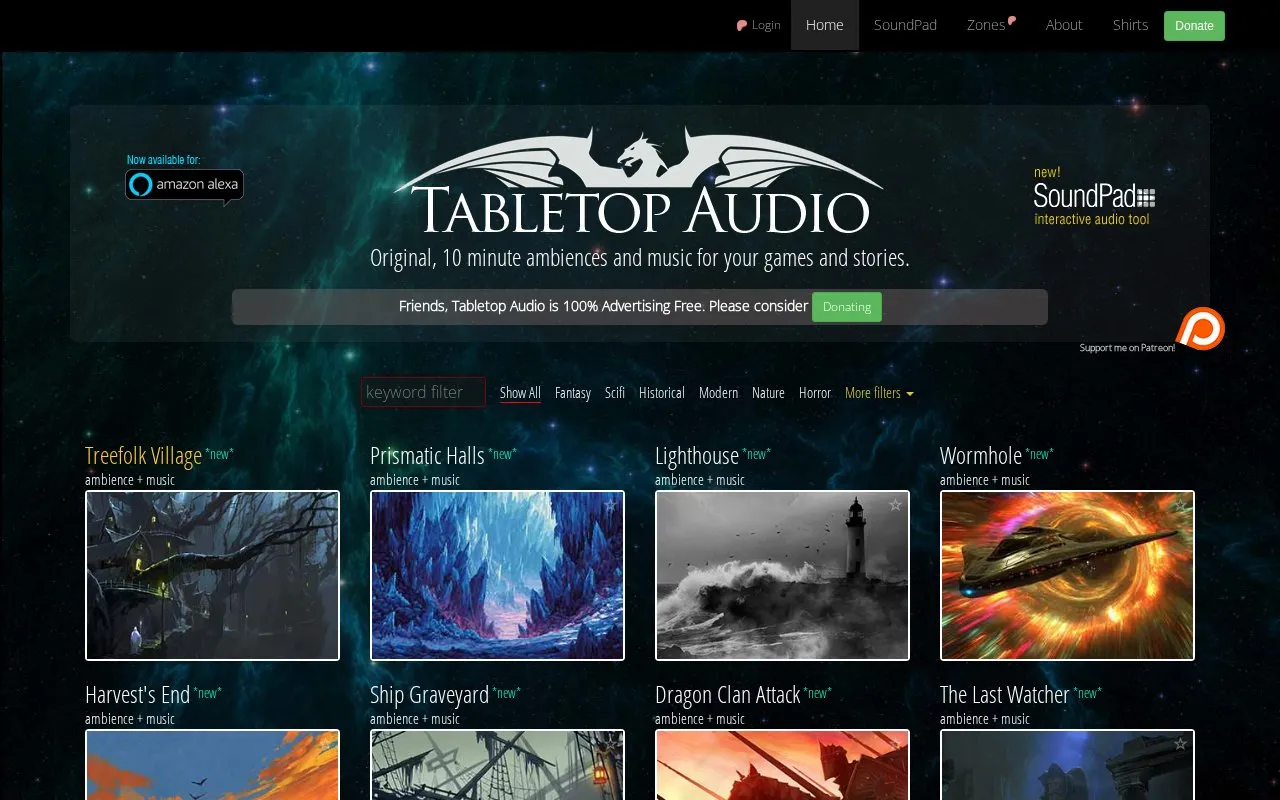
Task: Open the Prismatic Halls title link
Action: [427, 456]
